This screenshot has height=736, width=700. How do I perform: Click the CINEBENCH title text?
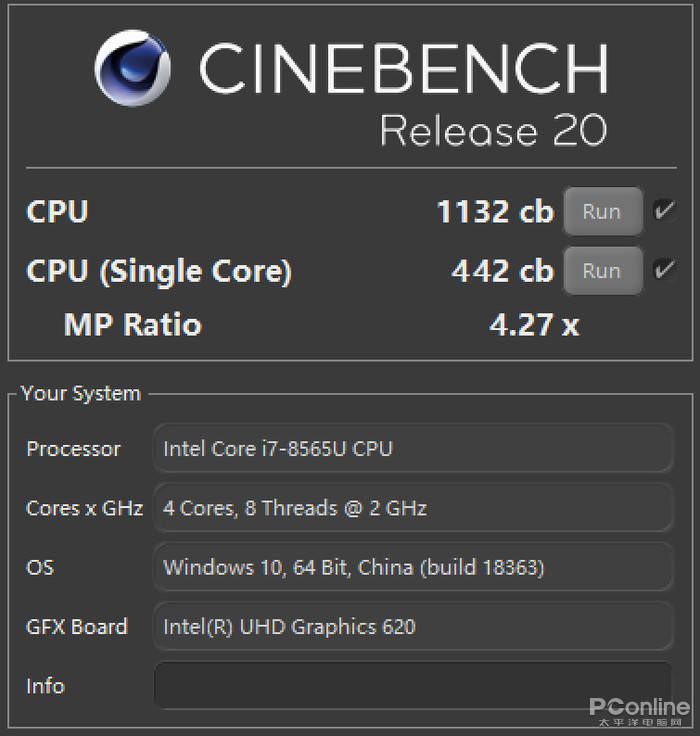click(402, 68)
